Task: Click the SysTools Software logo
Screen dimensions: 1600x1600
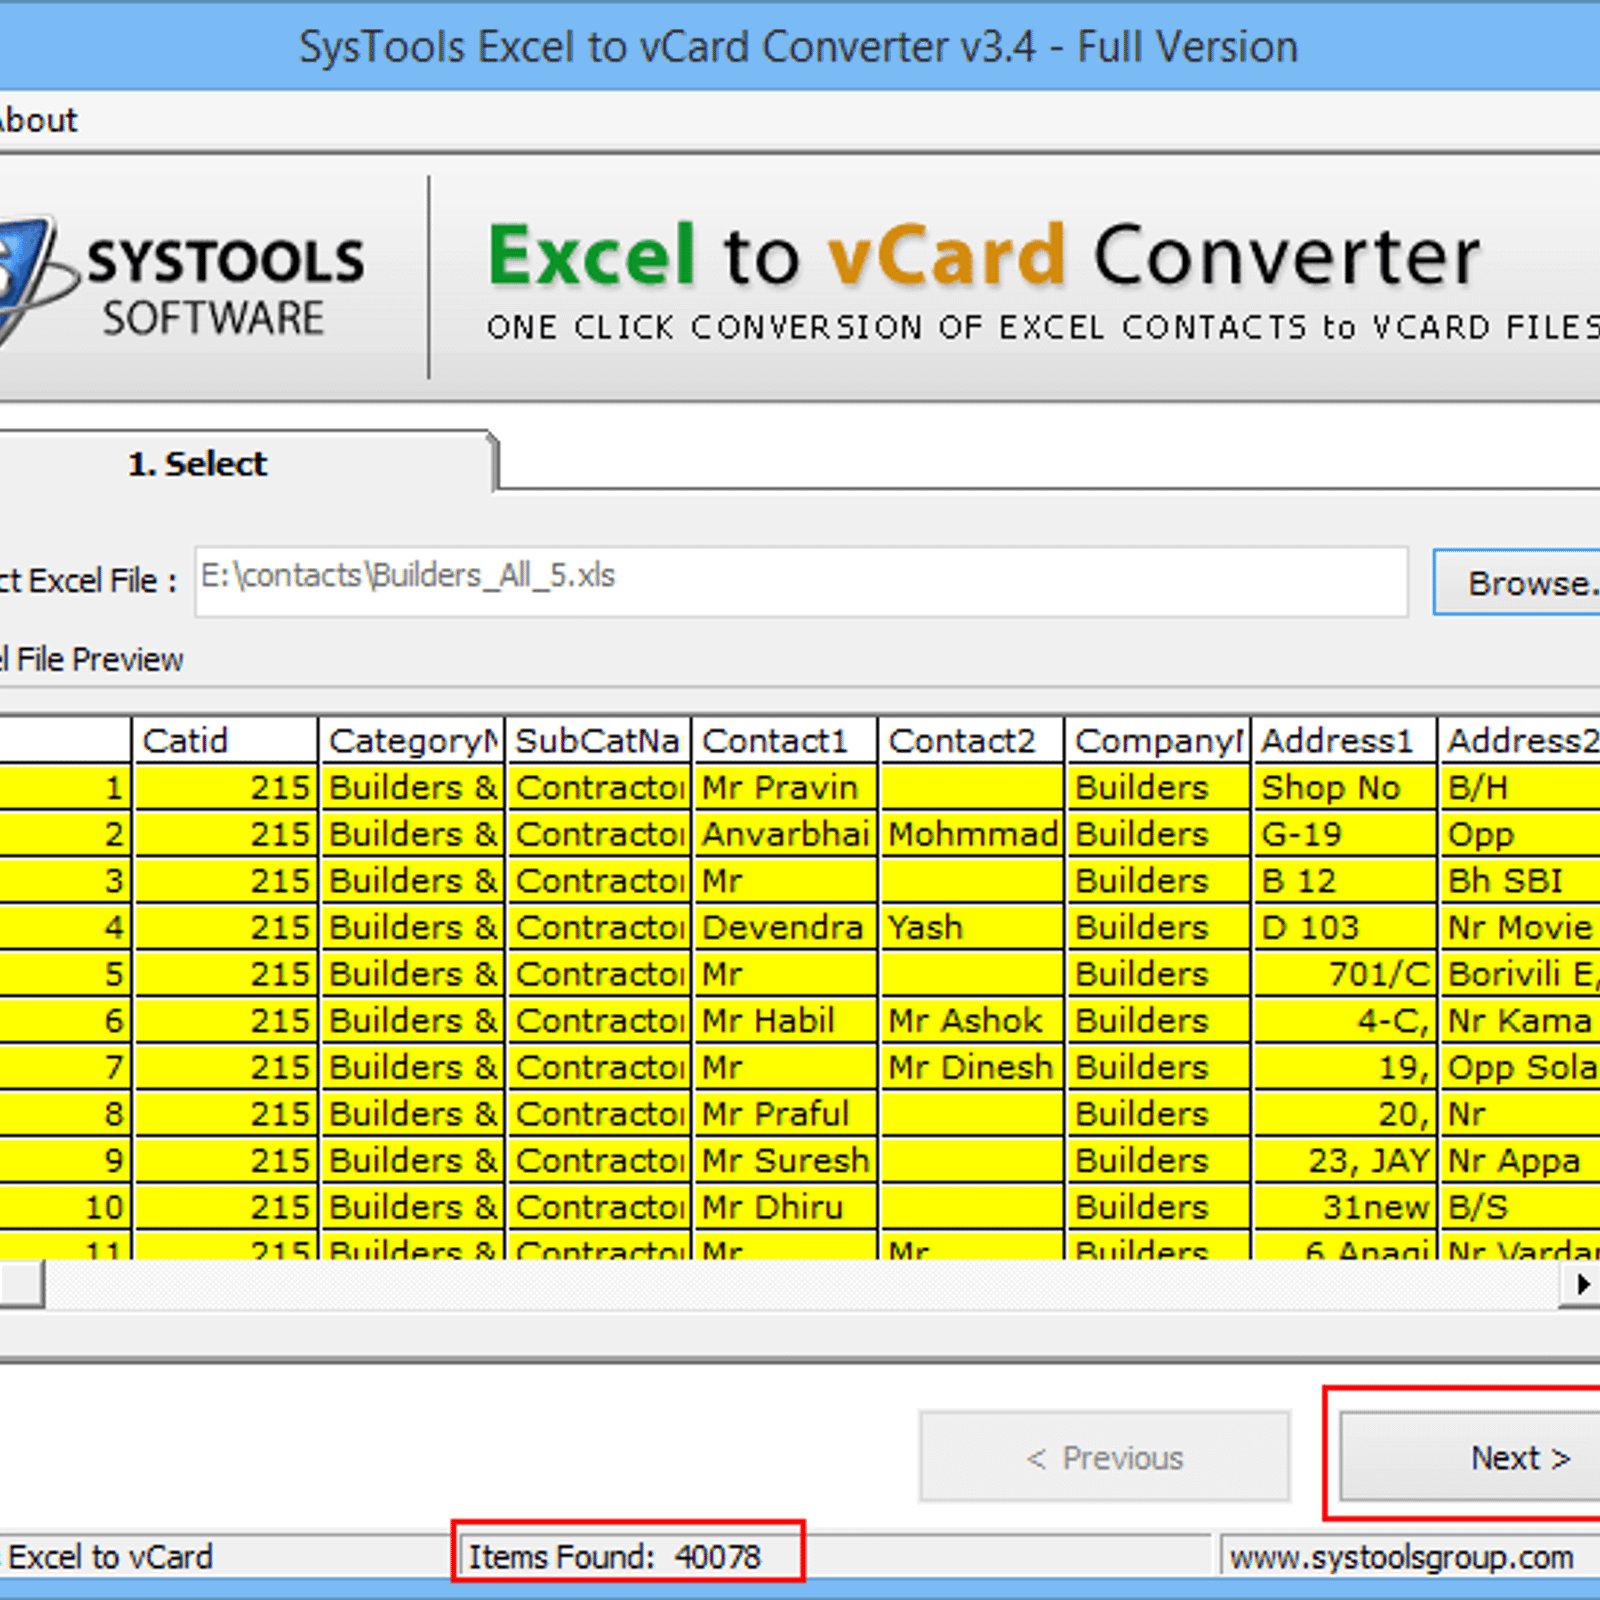Action: click(x=182, y=282)
